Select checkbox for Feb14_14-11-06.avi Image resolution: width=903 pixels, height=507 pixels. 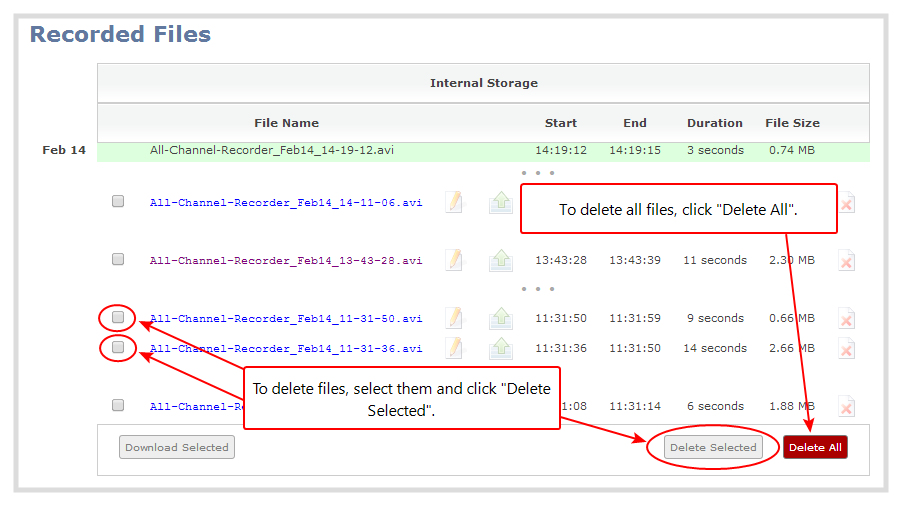click(x=118, y=201)
